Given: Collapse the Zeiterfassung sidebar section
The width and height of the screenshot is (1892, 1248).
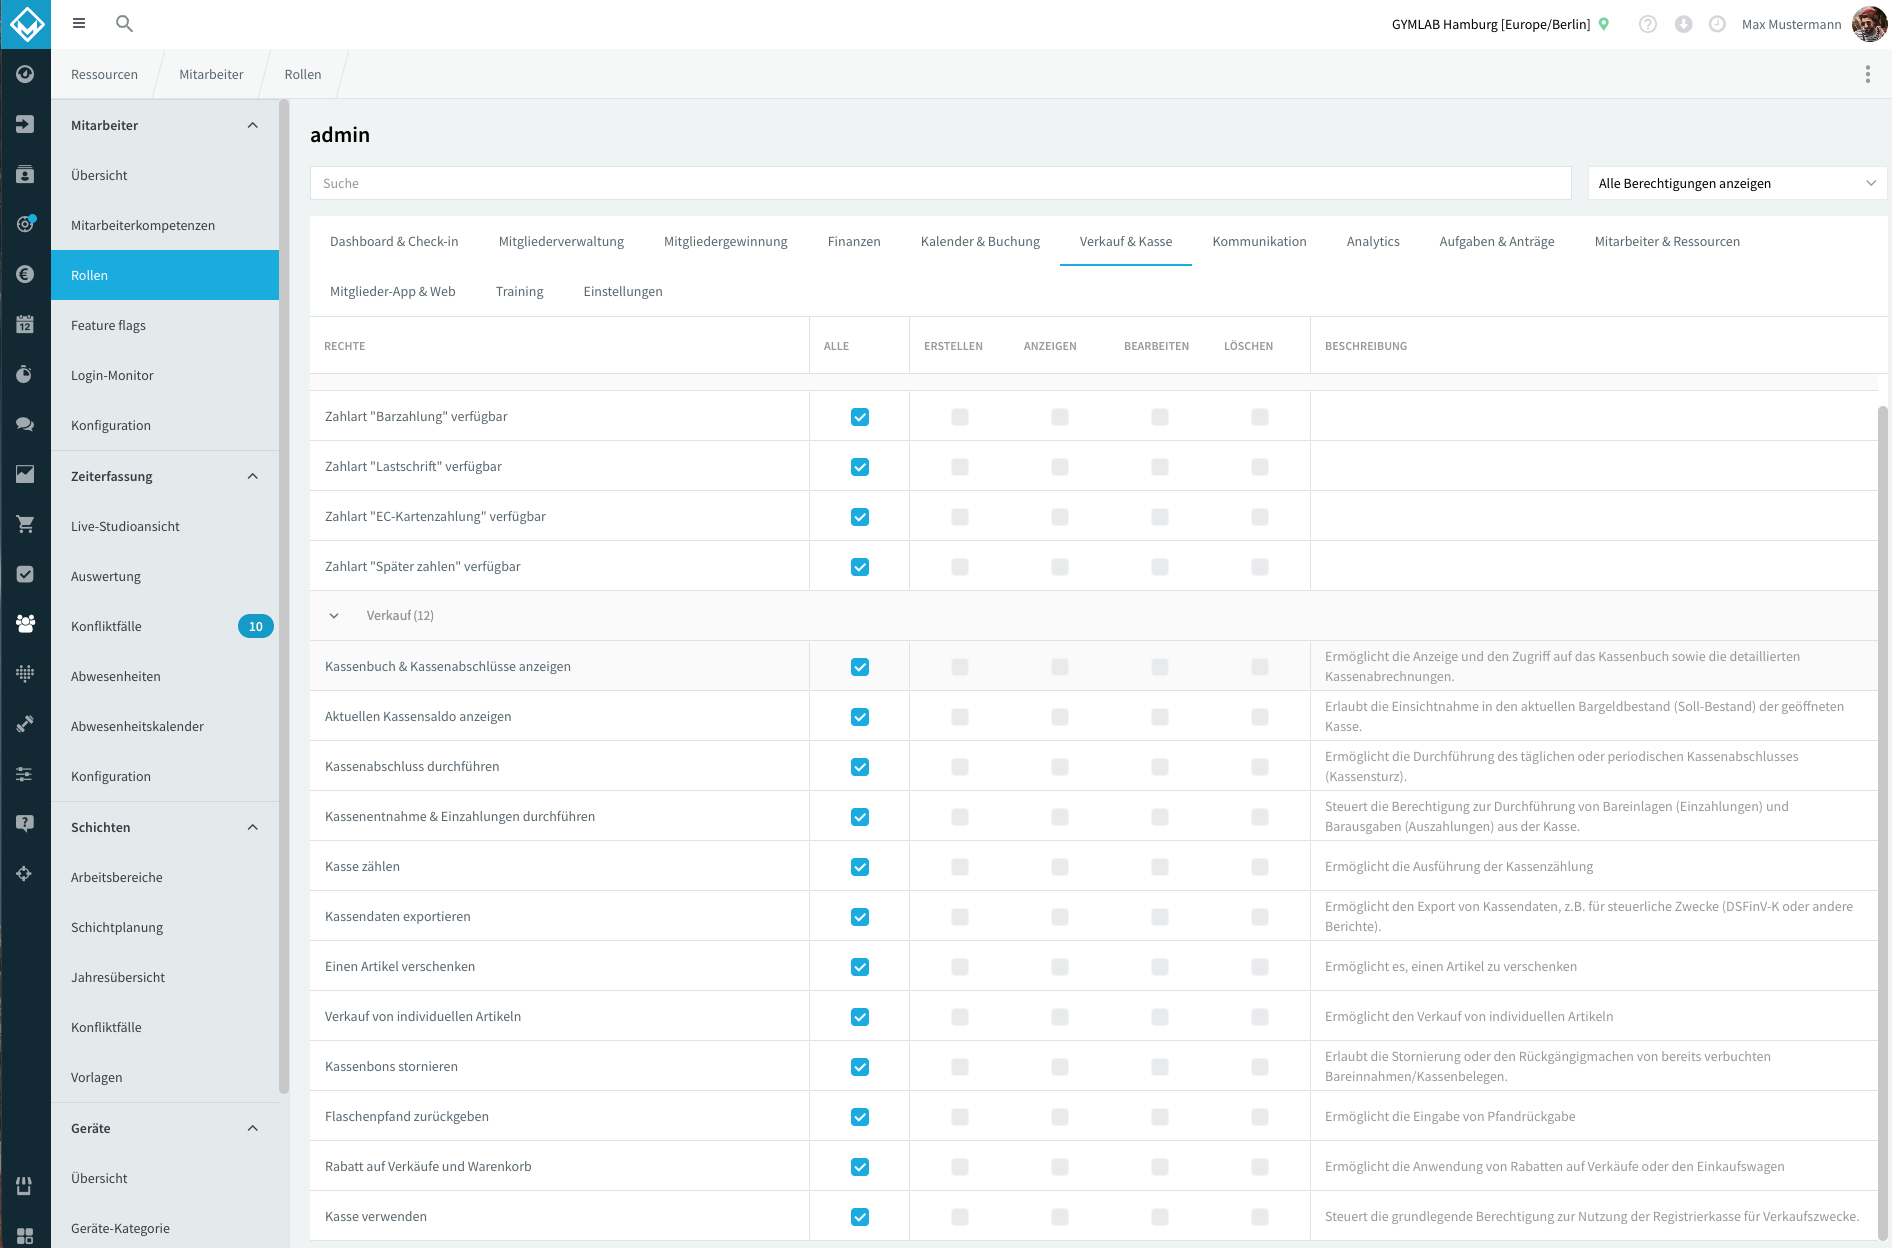Looking at the screenshot, I should [253, 476].
